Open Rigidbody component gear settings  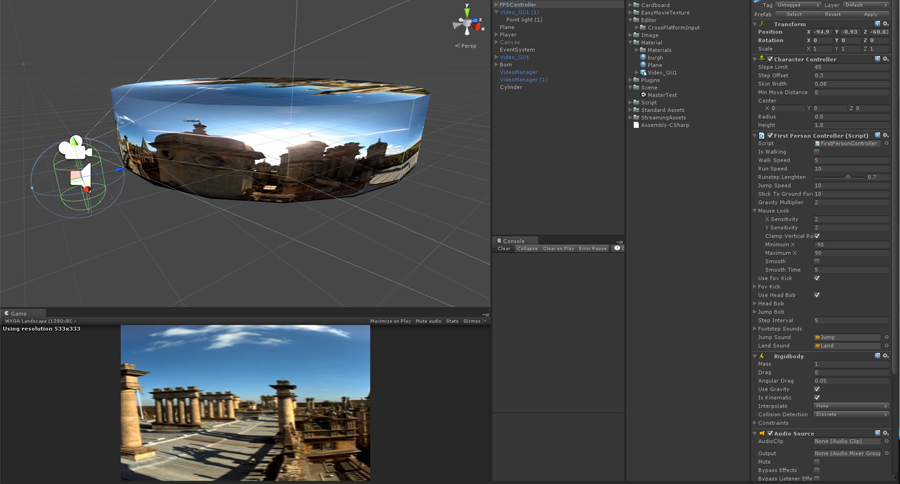tap(886, 356)
